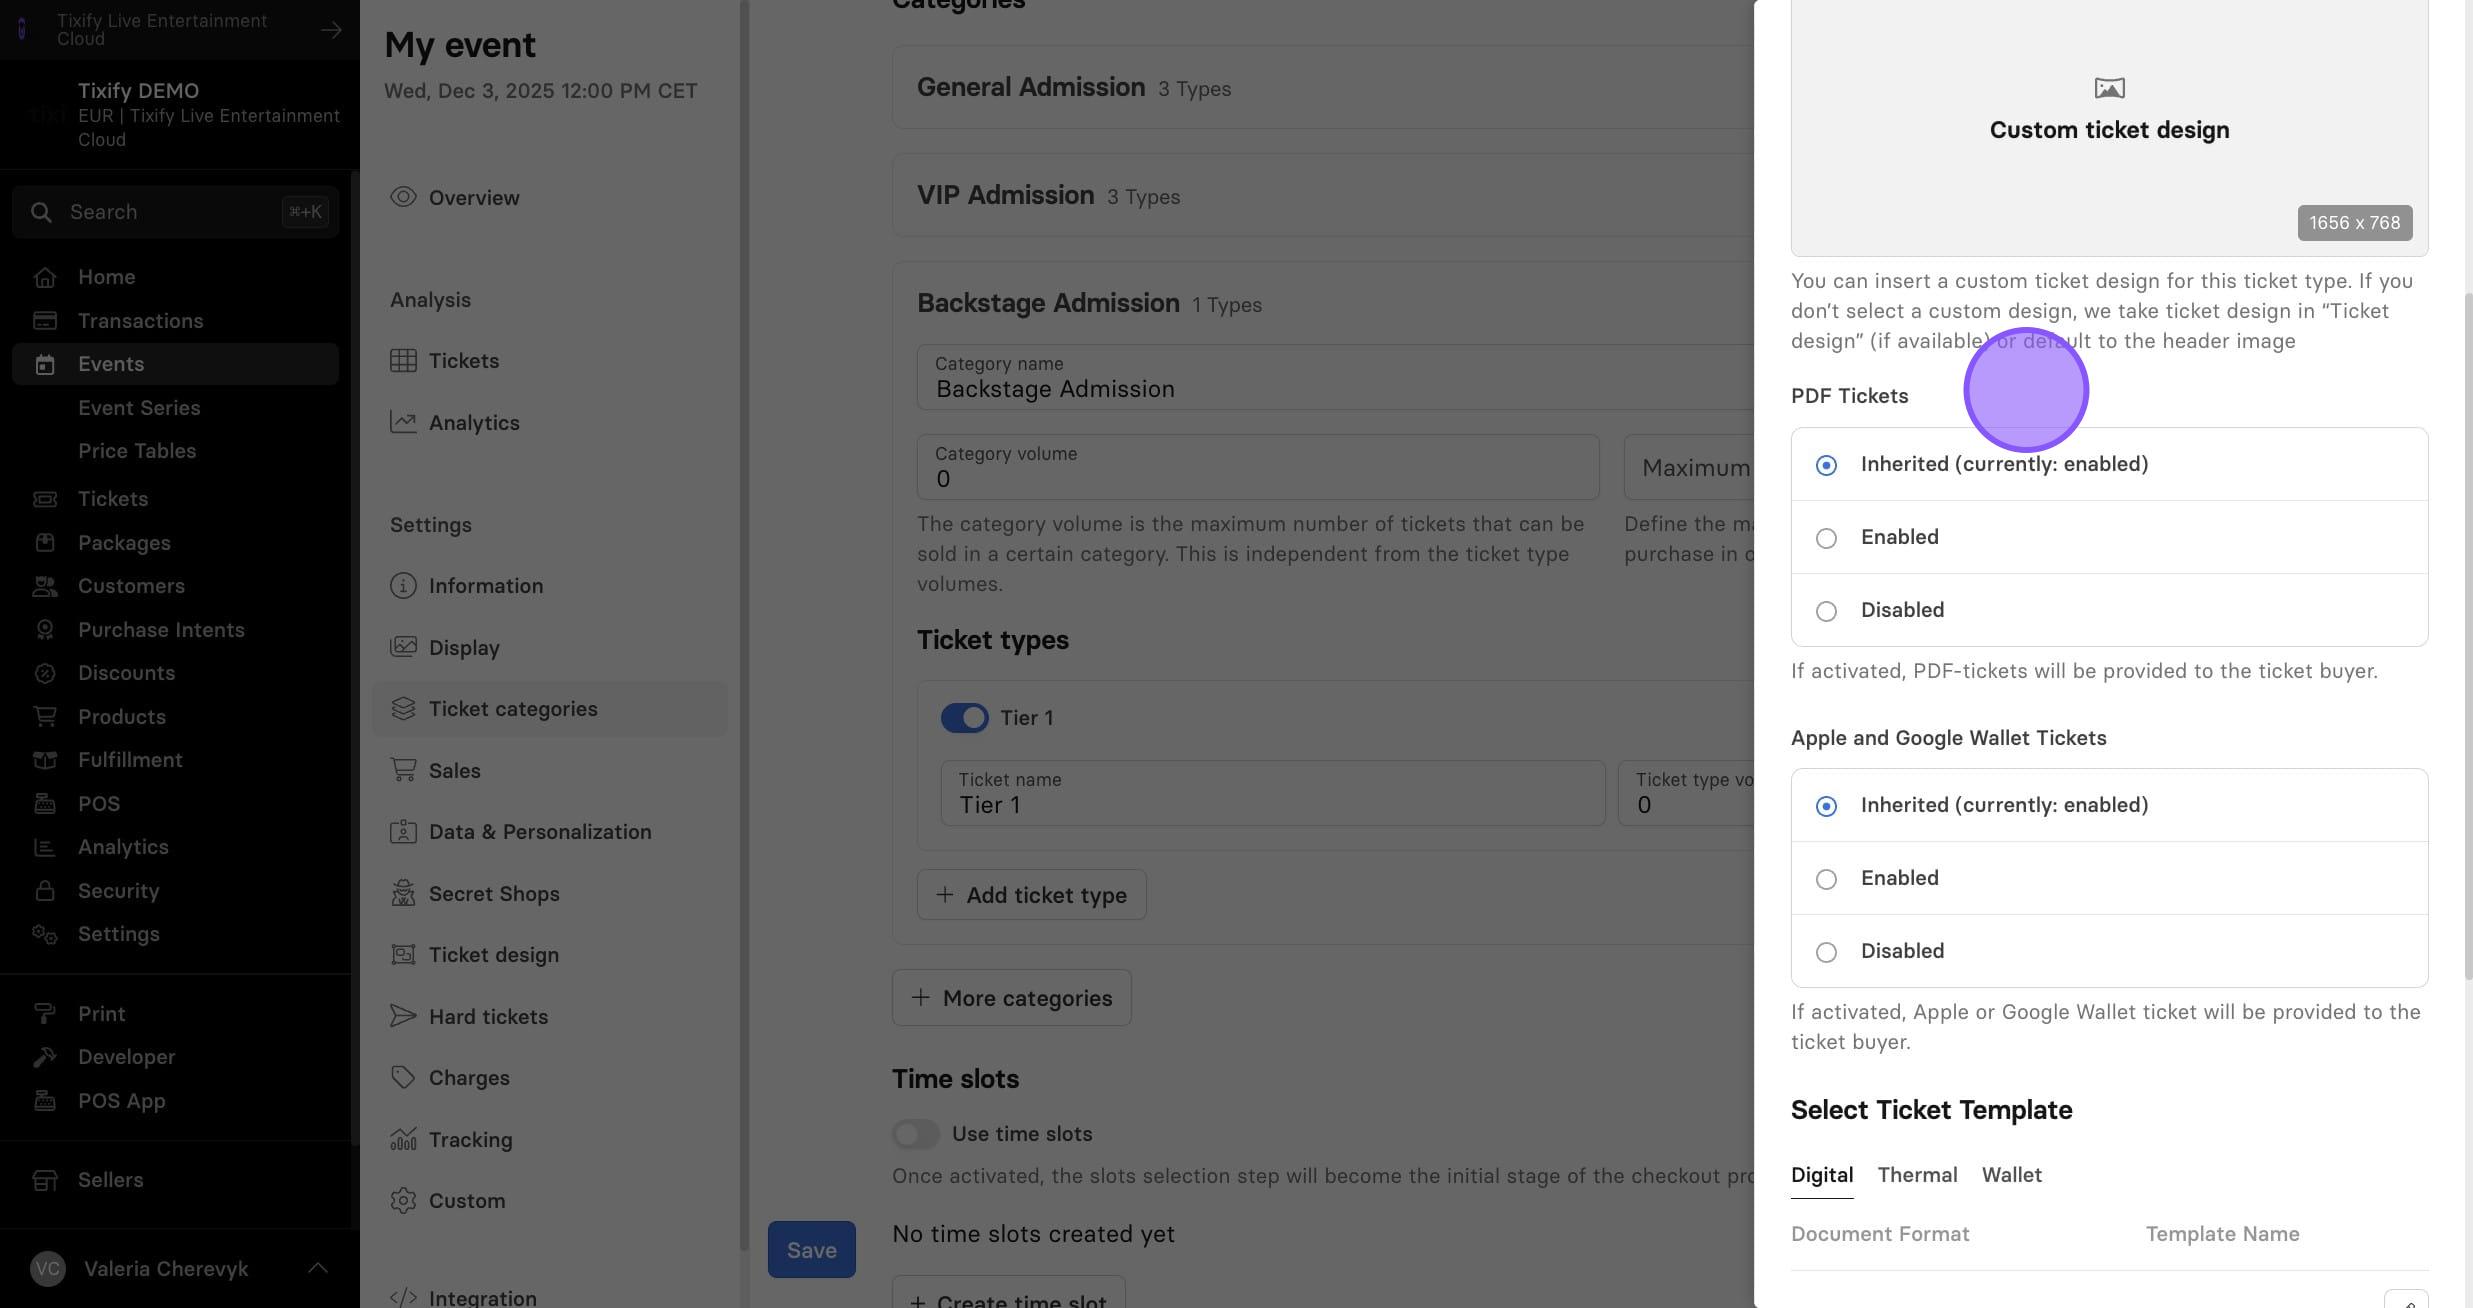This screenshot has width=2473, height=1308.
Task: Click the Custom ticket design image icon
Action: [2109, 88]
